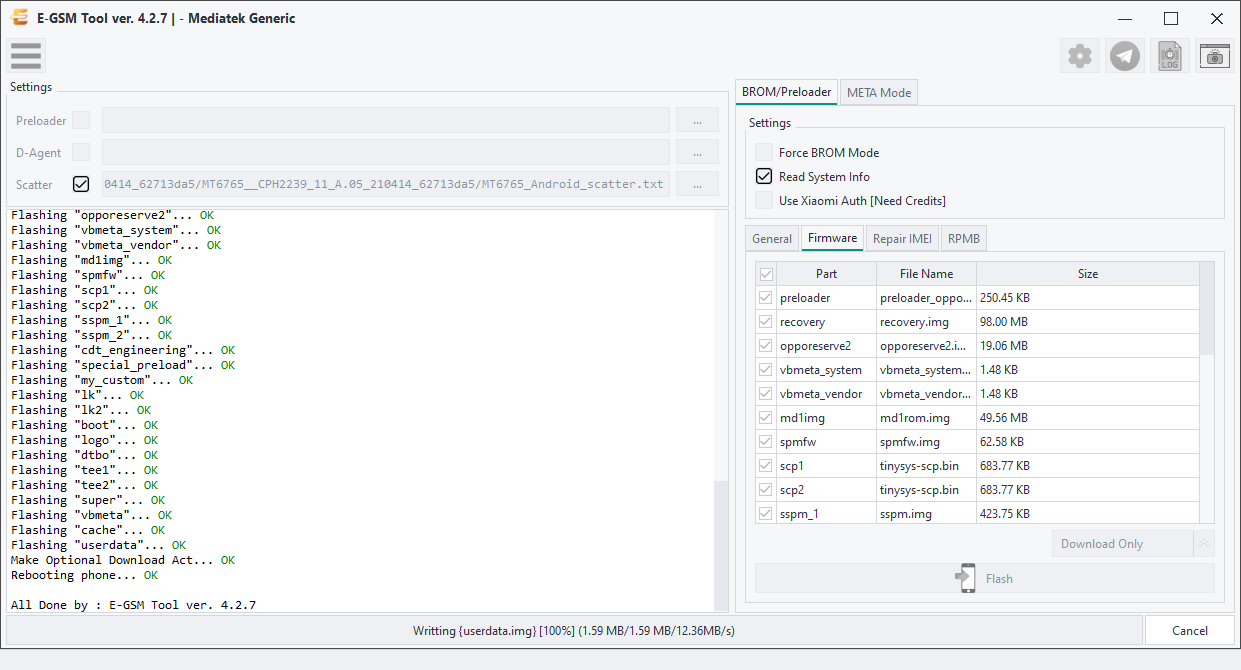This screenshot has height=670, width=1241.
Task: Browse for a D-Agent file
Action: pos(698,152)
